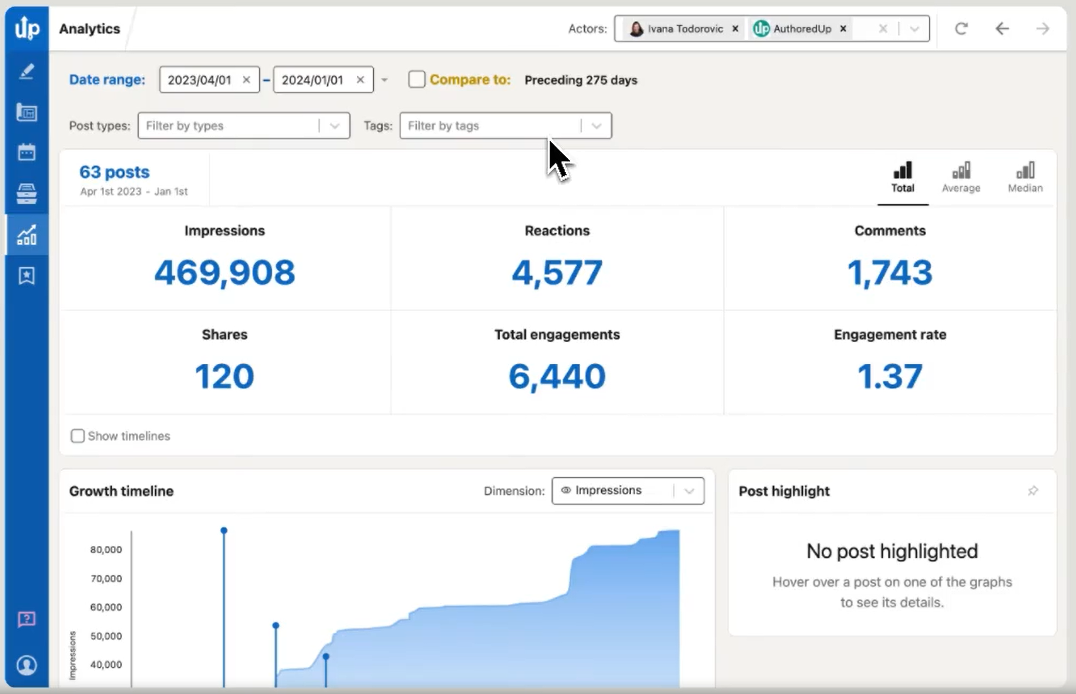The height and width of the screenshot is (694, 1076).
Task: Click the account icon at the sidebar bottom
Action: (26, 665)
